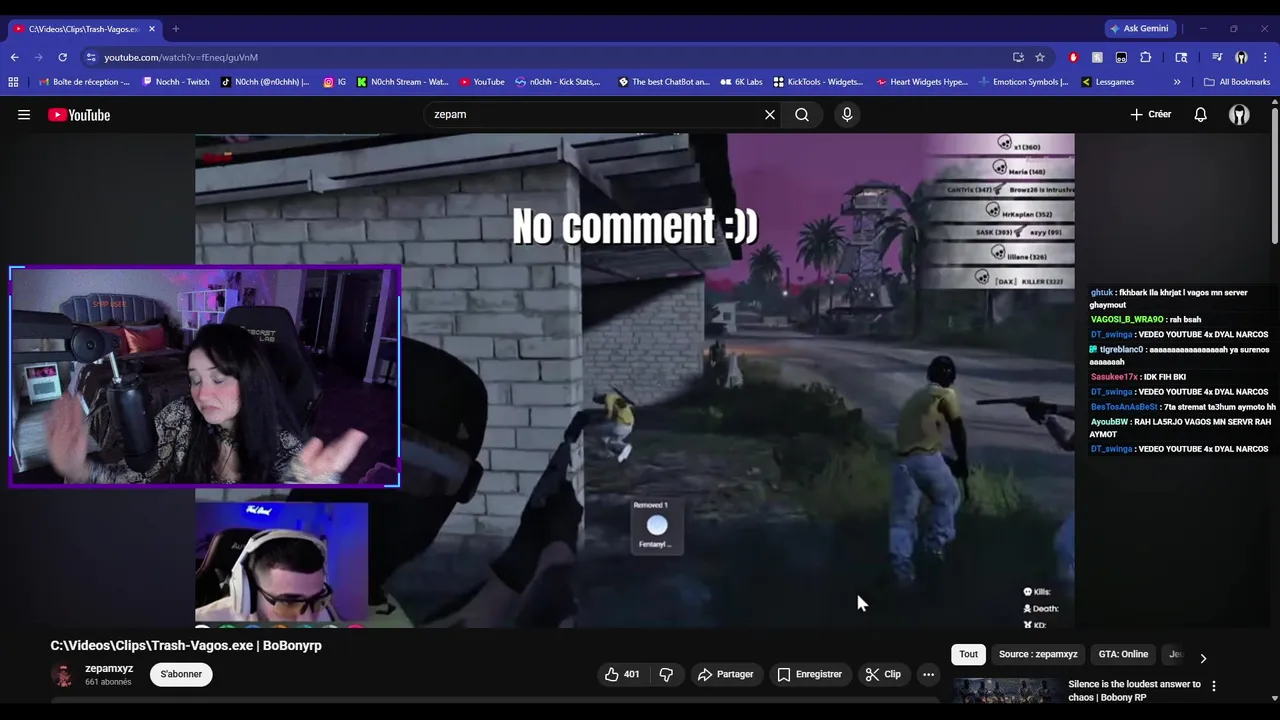This screenshot has height=720, width=1280.
Task: Go forward in browser history
Action: click(39, 57)
